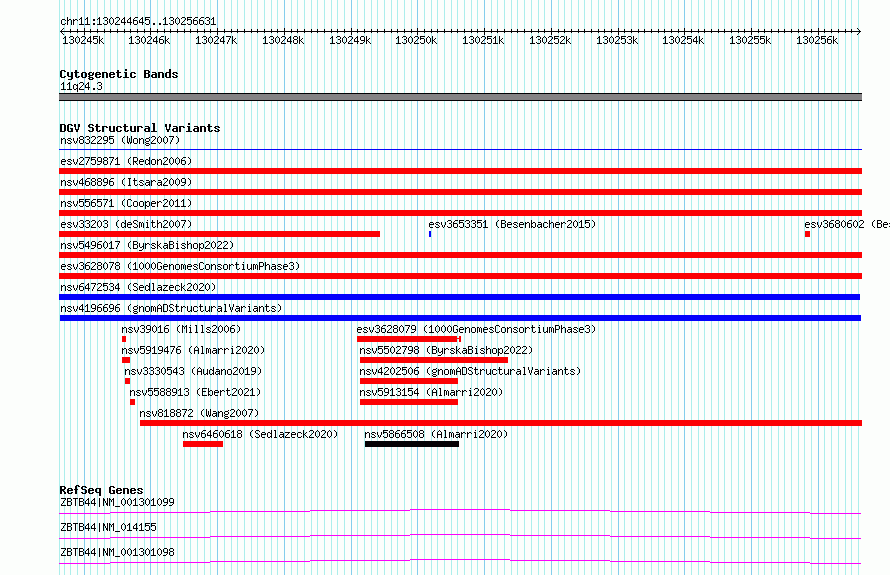Image resolution: width=890 pixels, height=575 pixels.
Task: Open the nsv6472534 (Sedlazeck2020) variant label
Action: tap(138, 287)
